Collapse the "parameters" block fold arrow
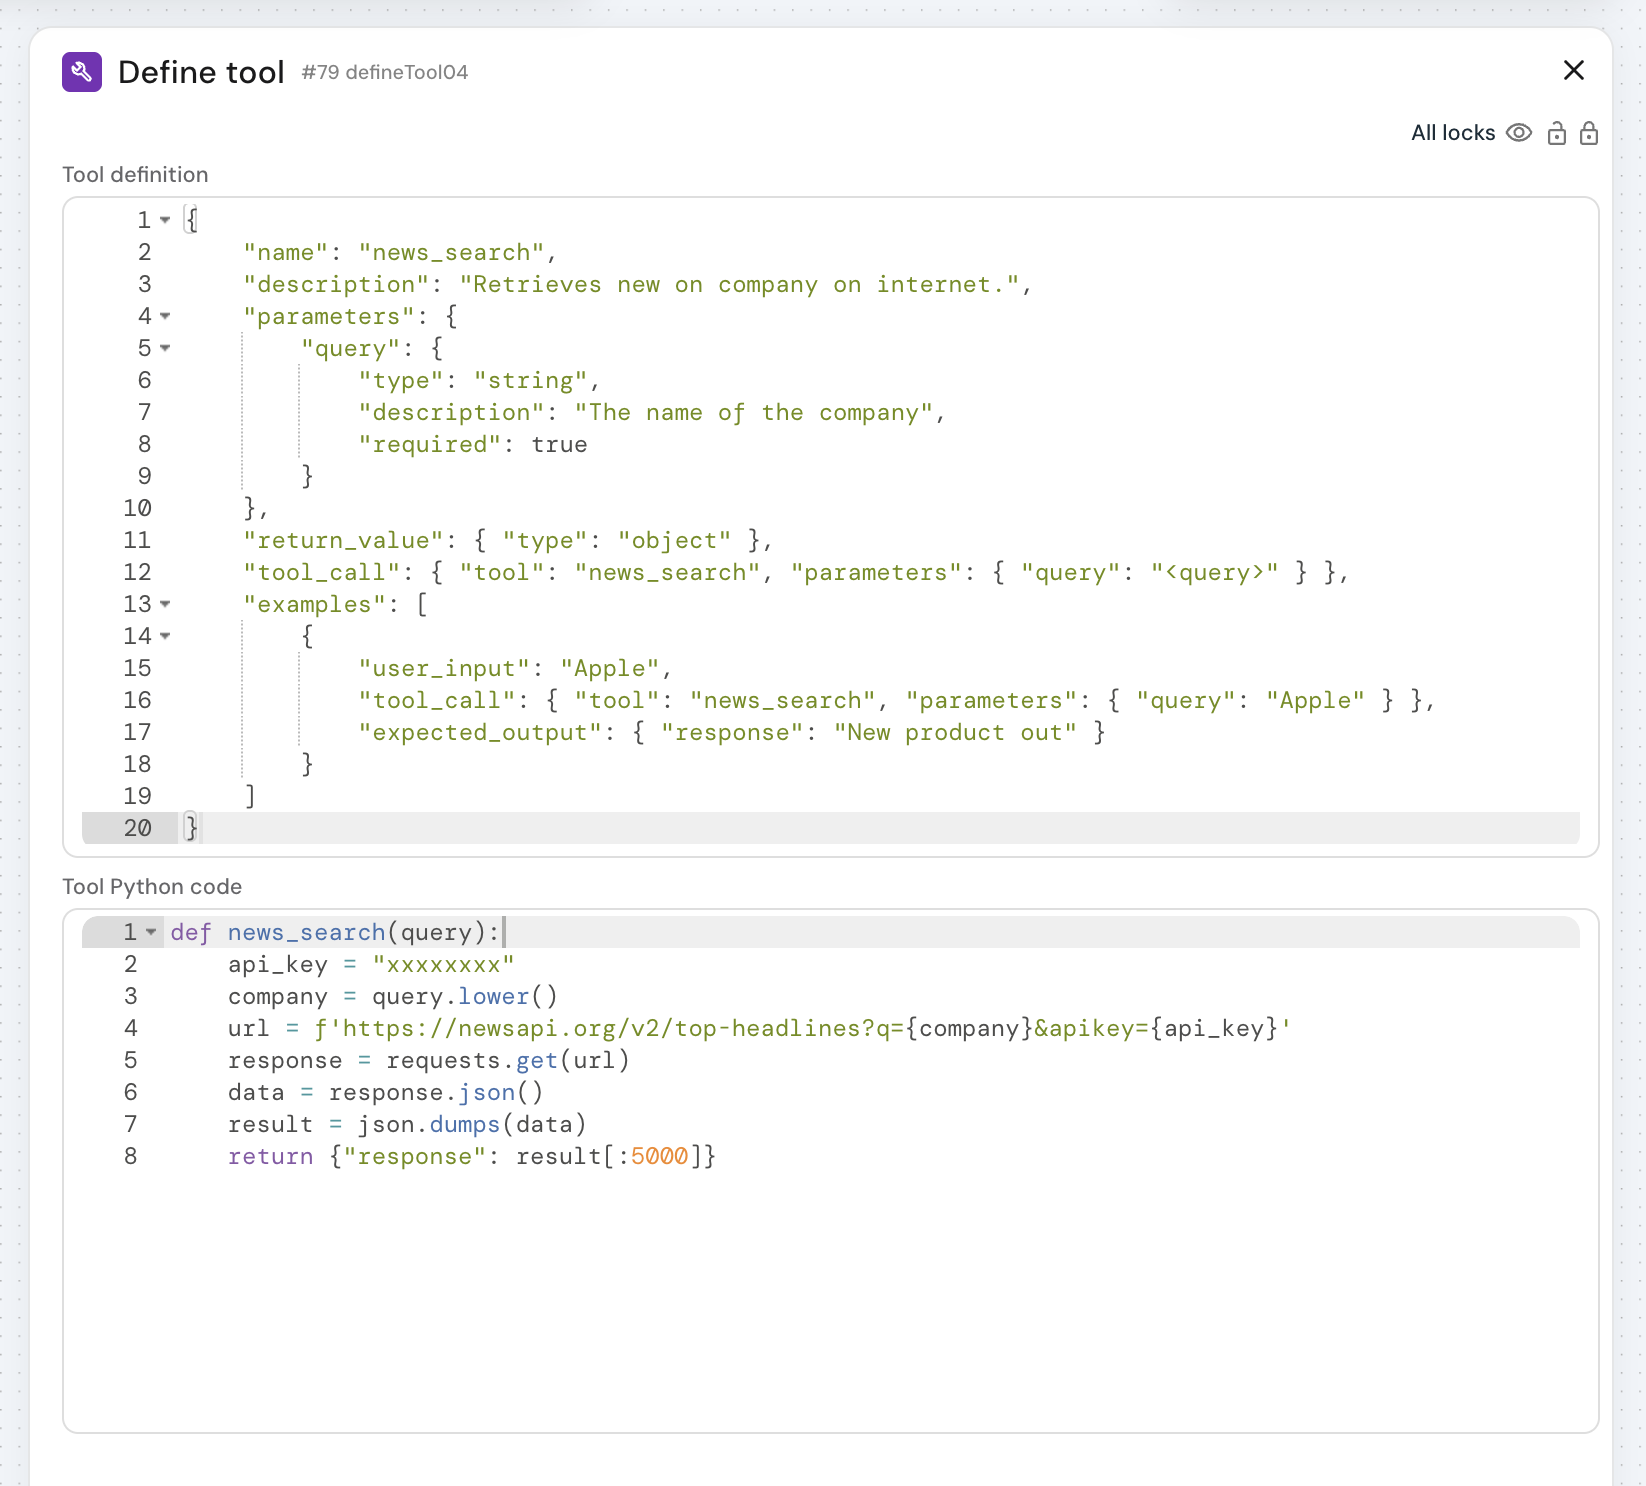Screen dimensions: 1646x1486 coord(165,316)
